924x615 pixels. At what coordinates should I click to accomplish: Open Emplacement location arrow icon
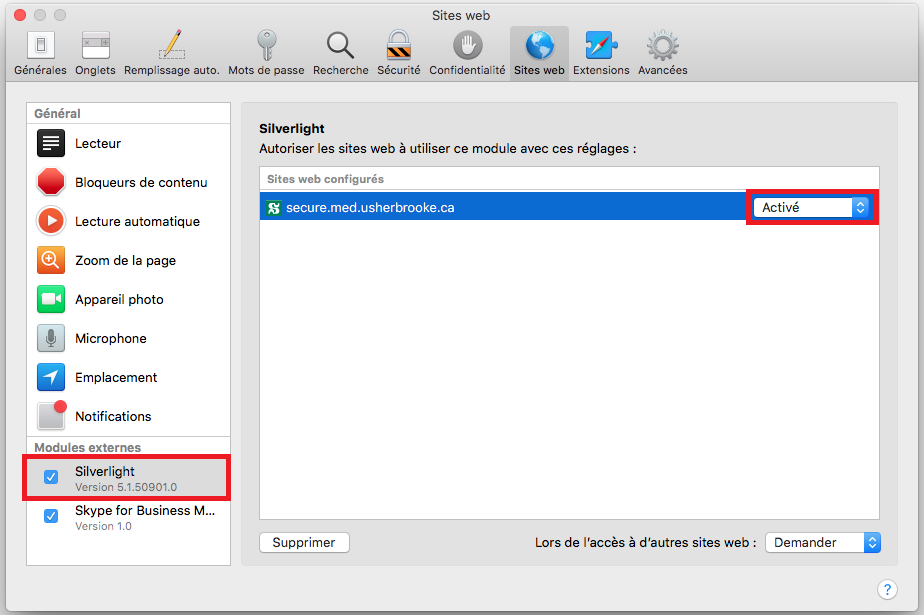51,378
